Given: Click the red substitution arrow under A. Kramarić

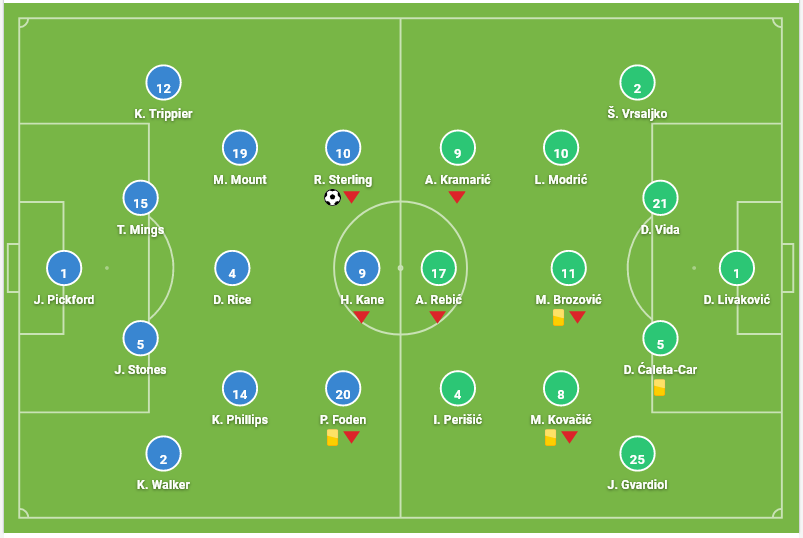Looking at the screenshot, I should pyautogui.click(x=457, y=197).
